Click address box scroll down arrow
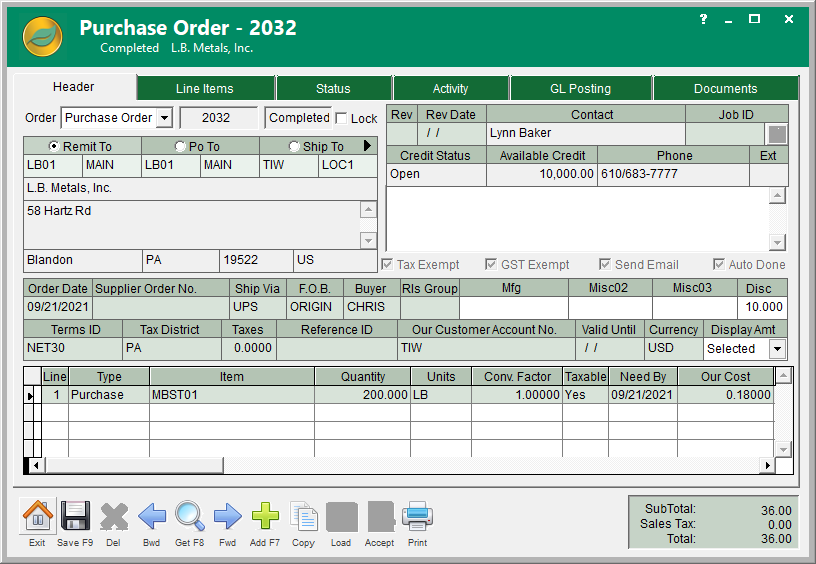The height and width of the screenshot is (564, 816). click(x=368, y=240)
